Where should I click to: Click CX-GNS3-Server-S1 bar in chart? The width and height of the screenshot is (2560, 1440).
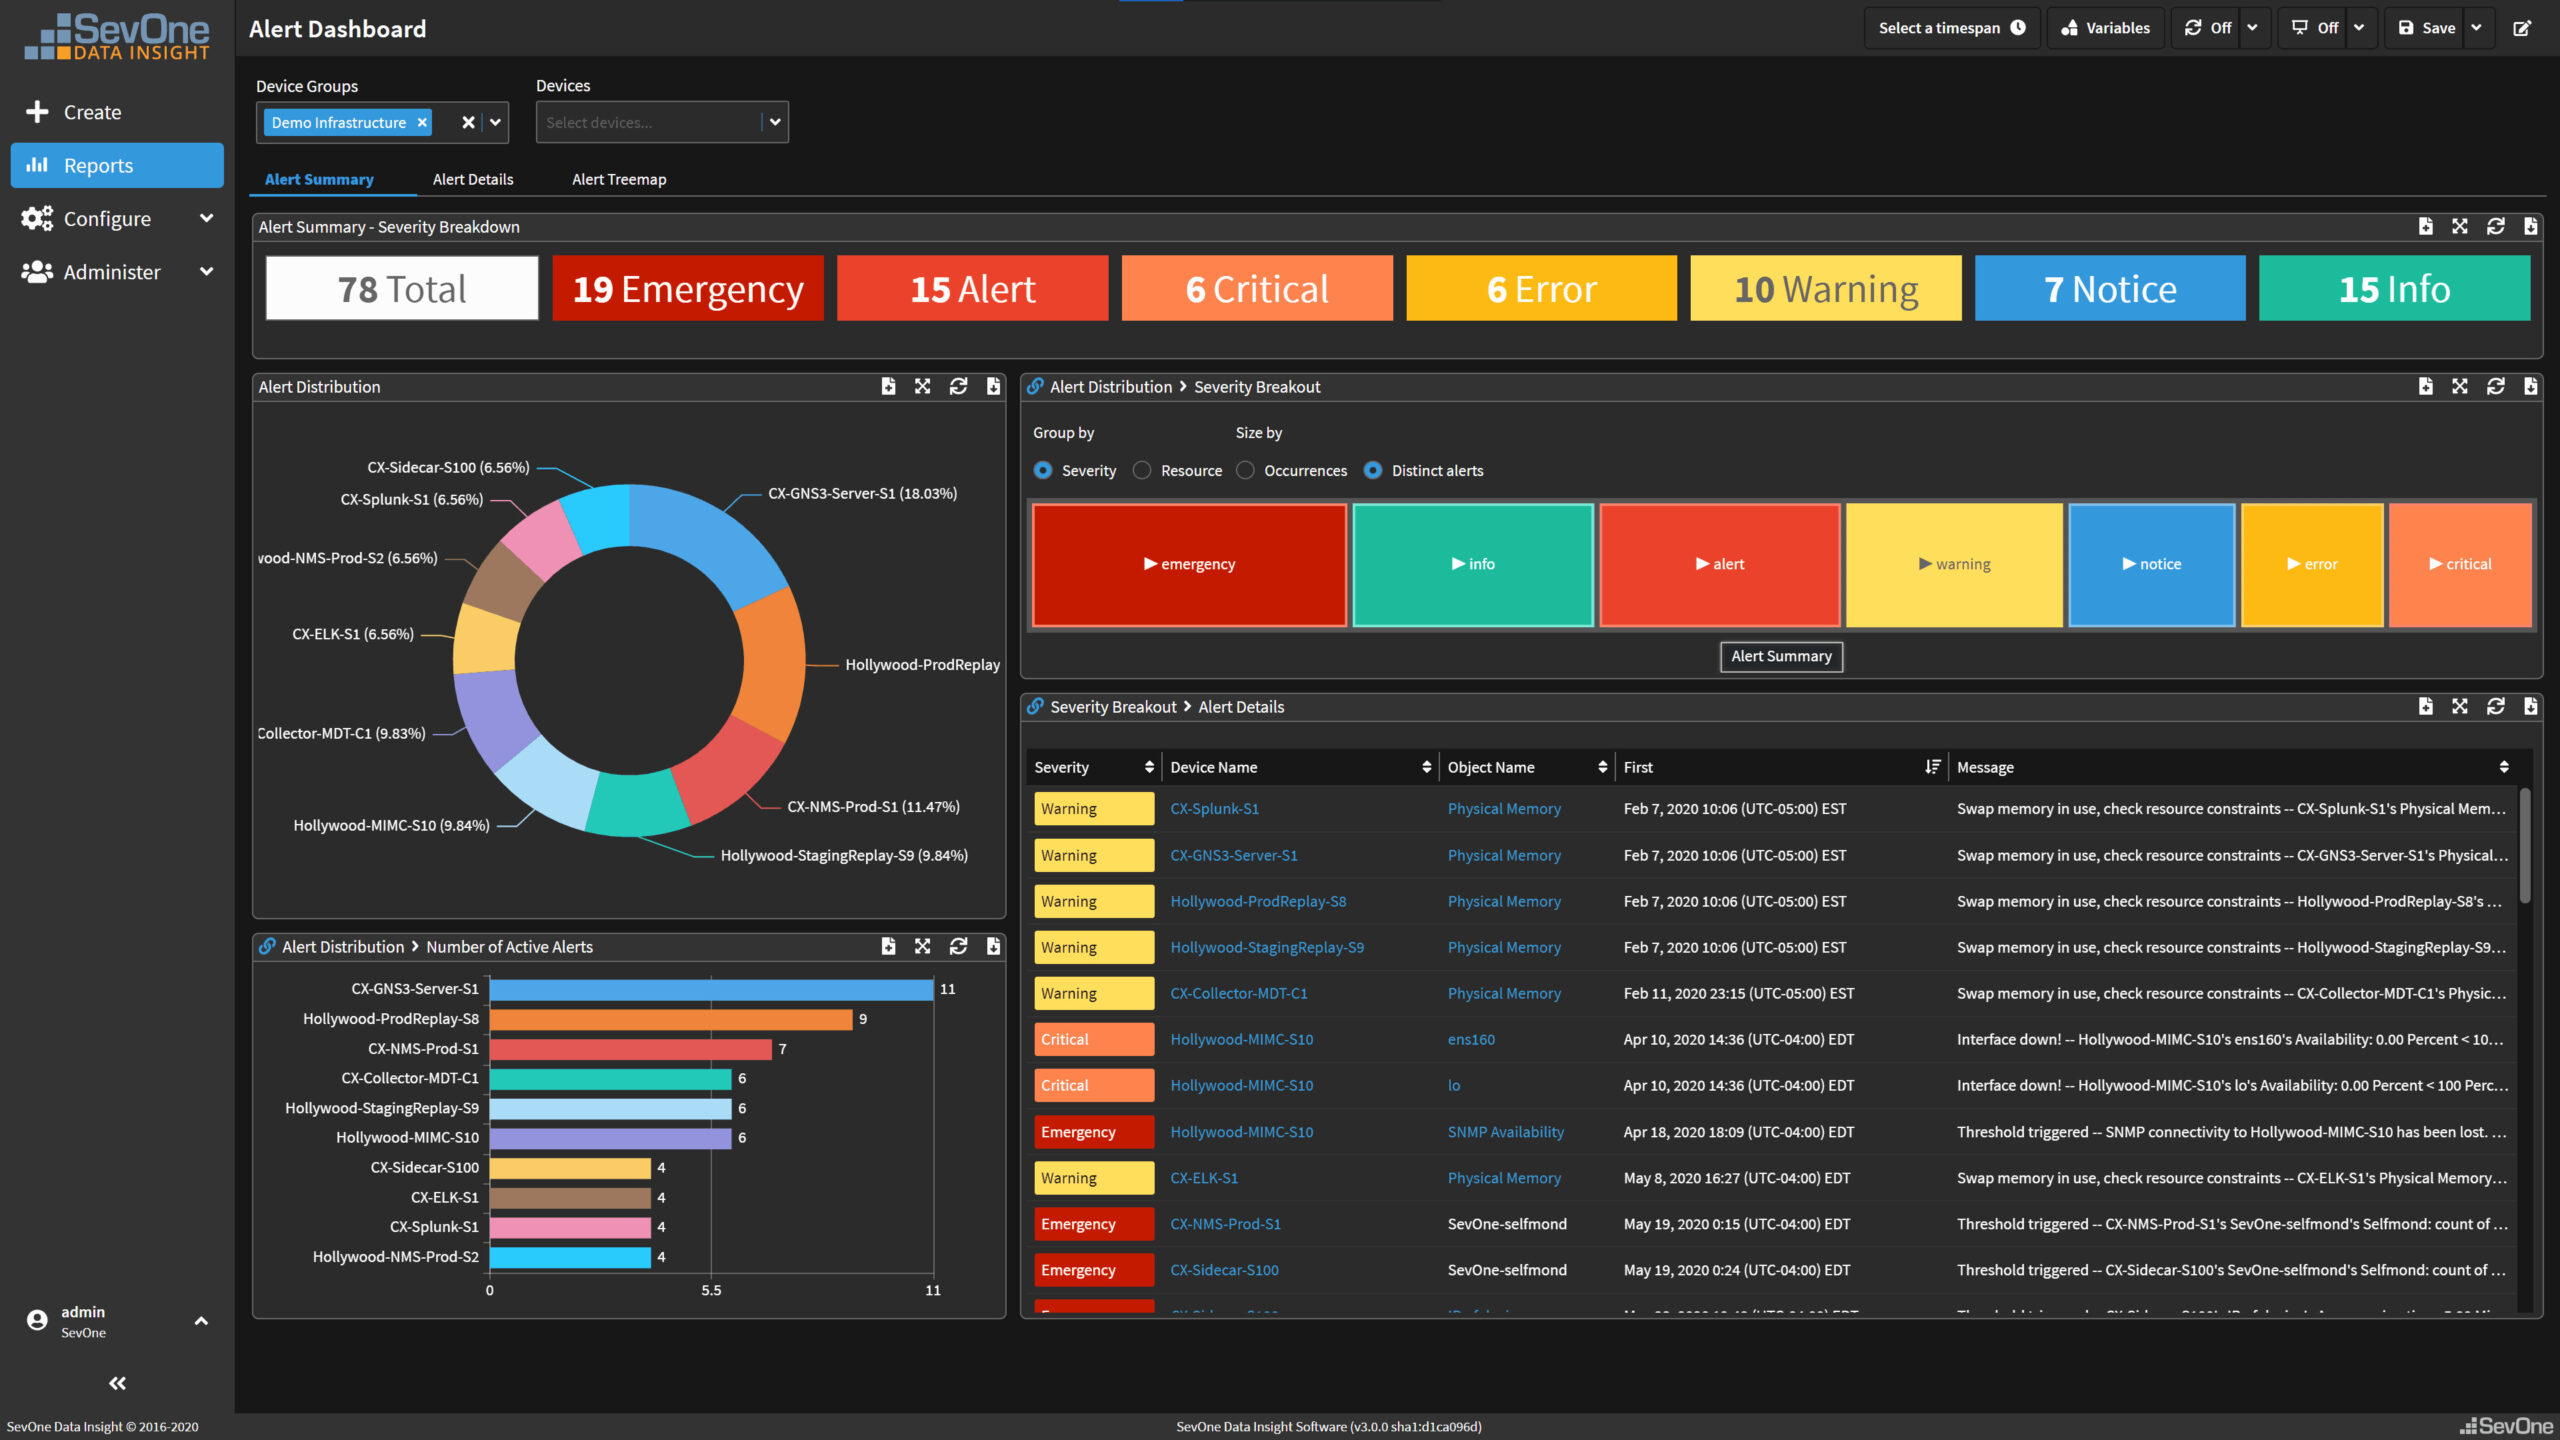point(711,989)
